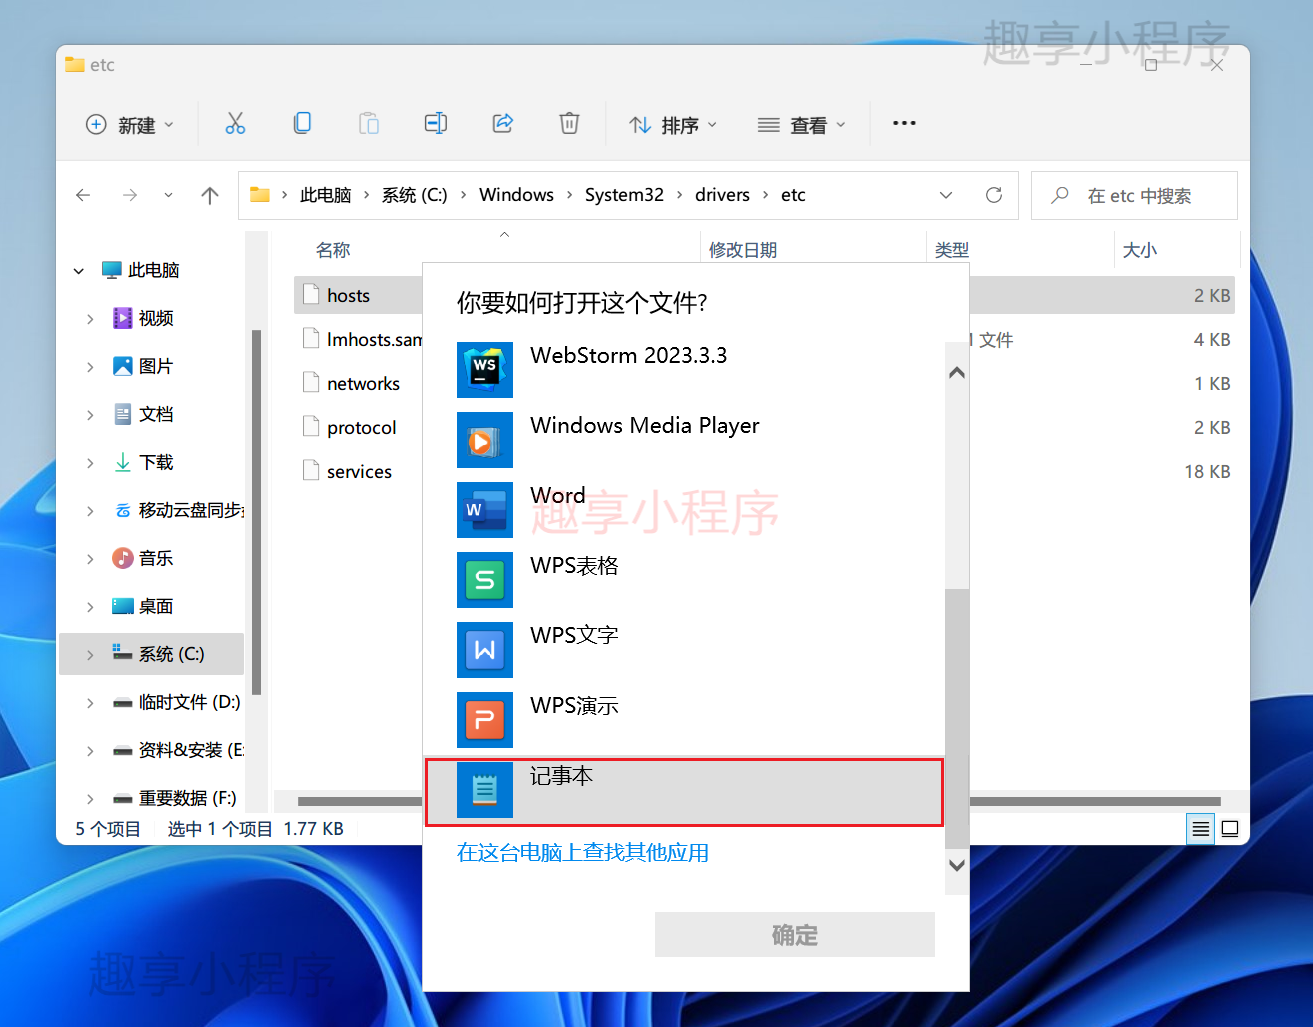Expand the 视频 tree node
Image resolution: width=1313 pixels, height=1027 pixels.
(x=90, y=318)
